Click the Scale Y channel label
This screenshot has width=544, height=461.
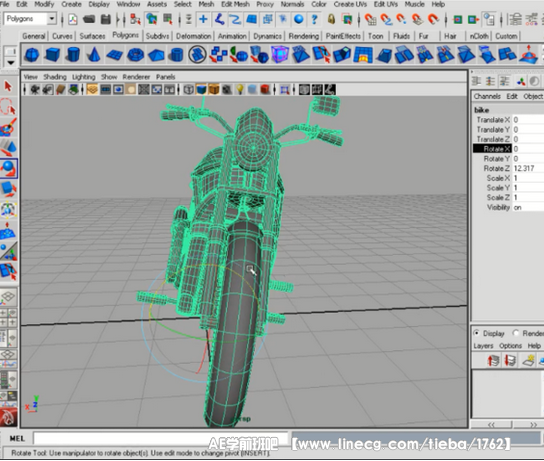498,188
